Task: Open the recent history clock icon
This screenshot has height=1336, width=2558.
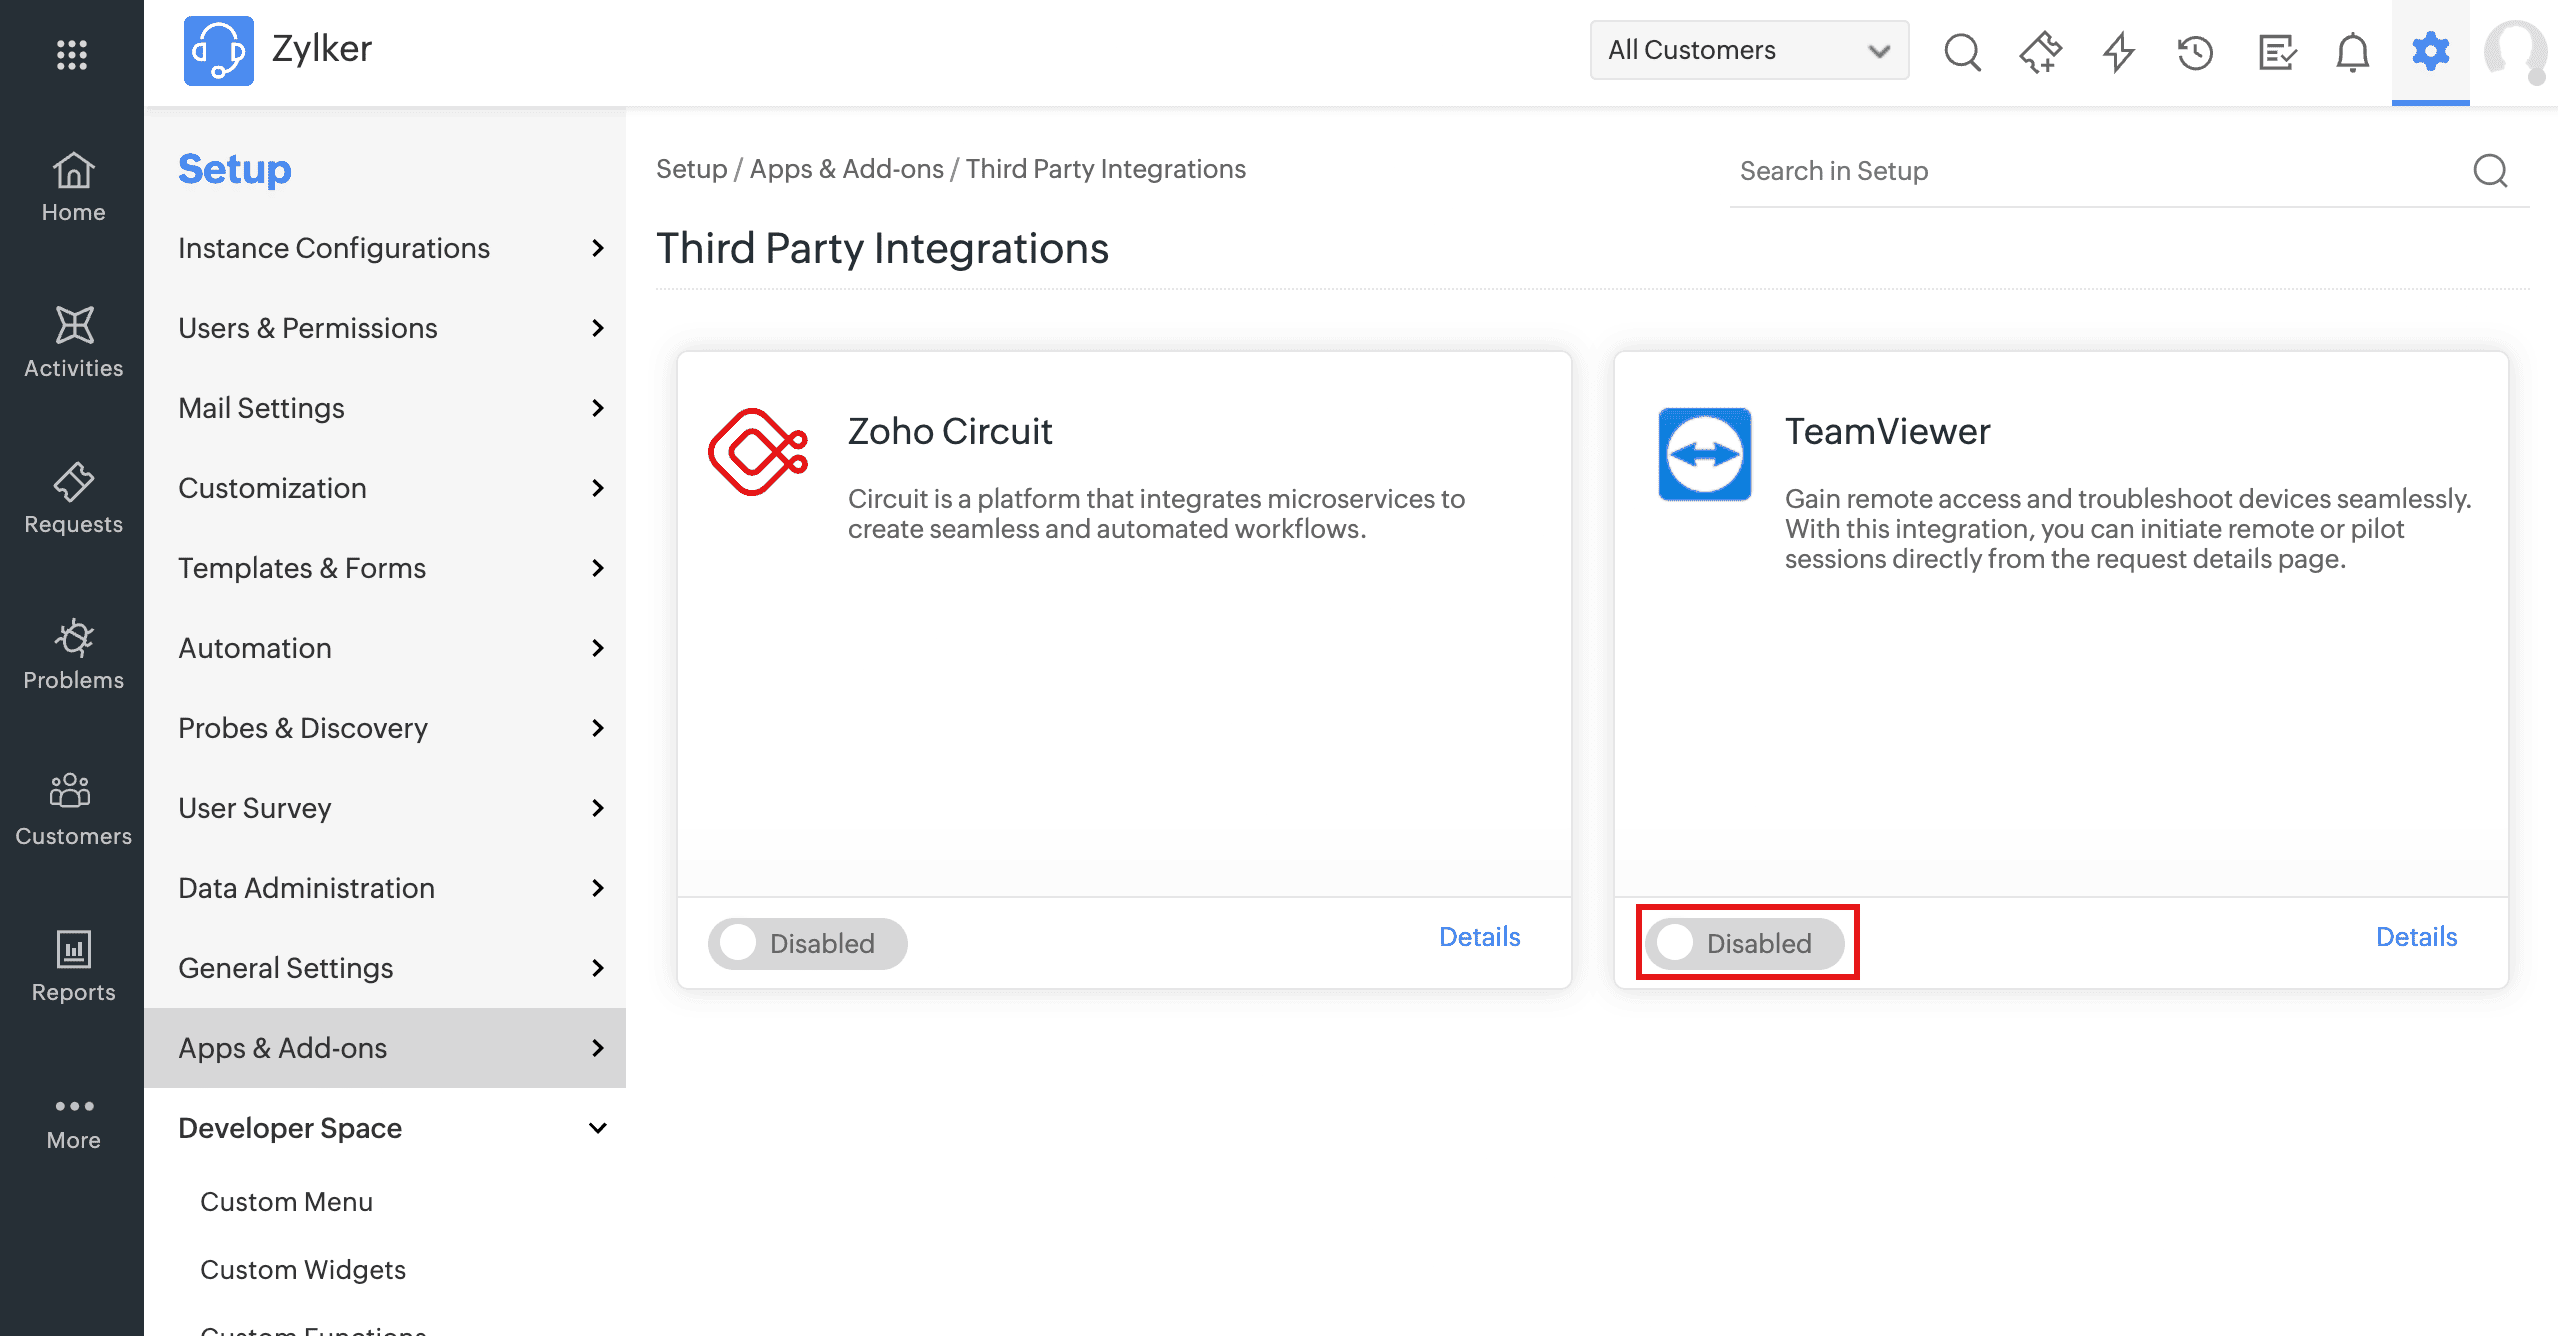Action: pos(2196,52)
